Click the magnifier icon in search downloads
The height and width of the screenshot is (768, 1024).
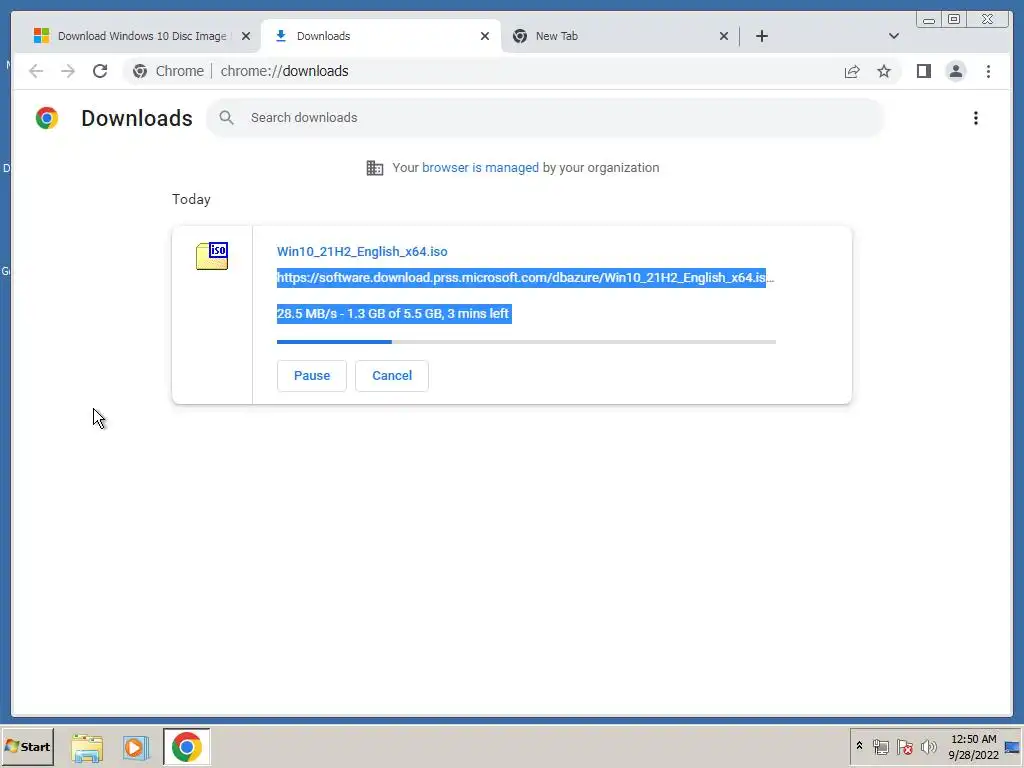226,118
